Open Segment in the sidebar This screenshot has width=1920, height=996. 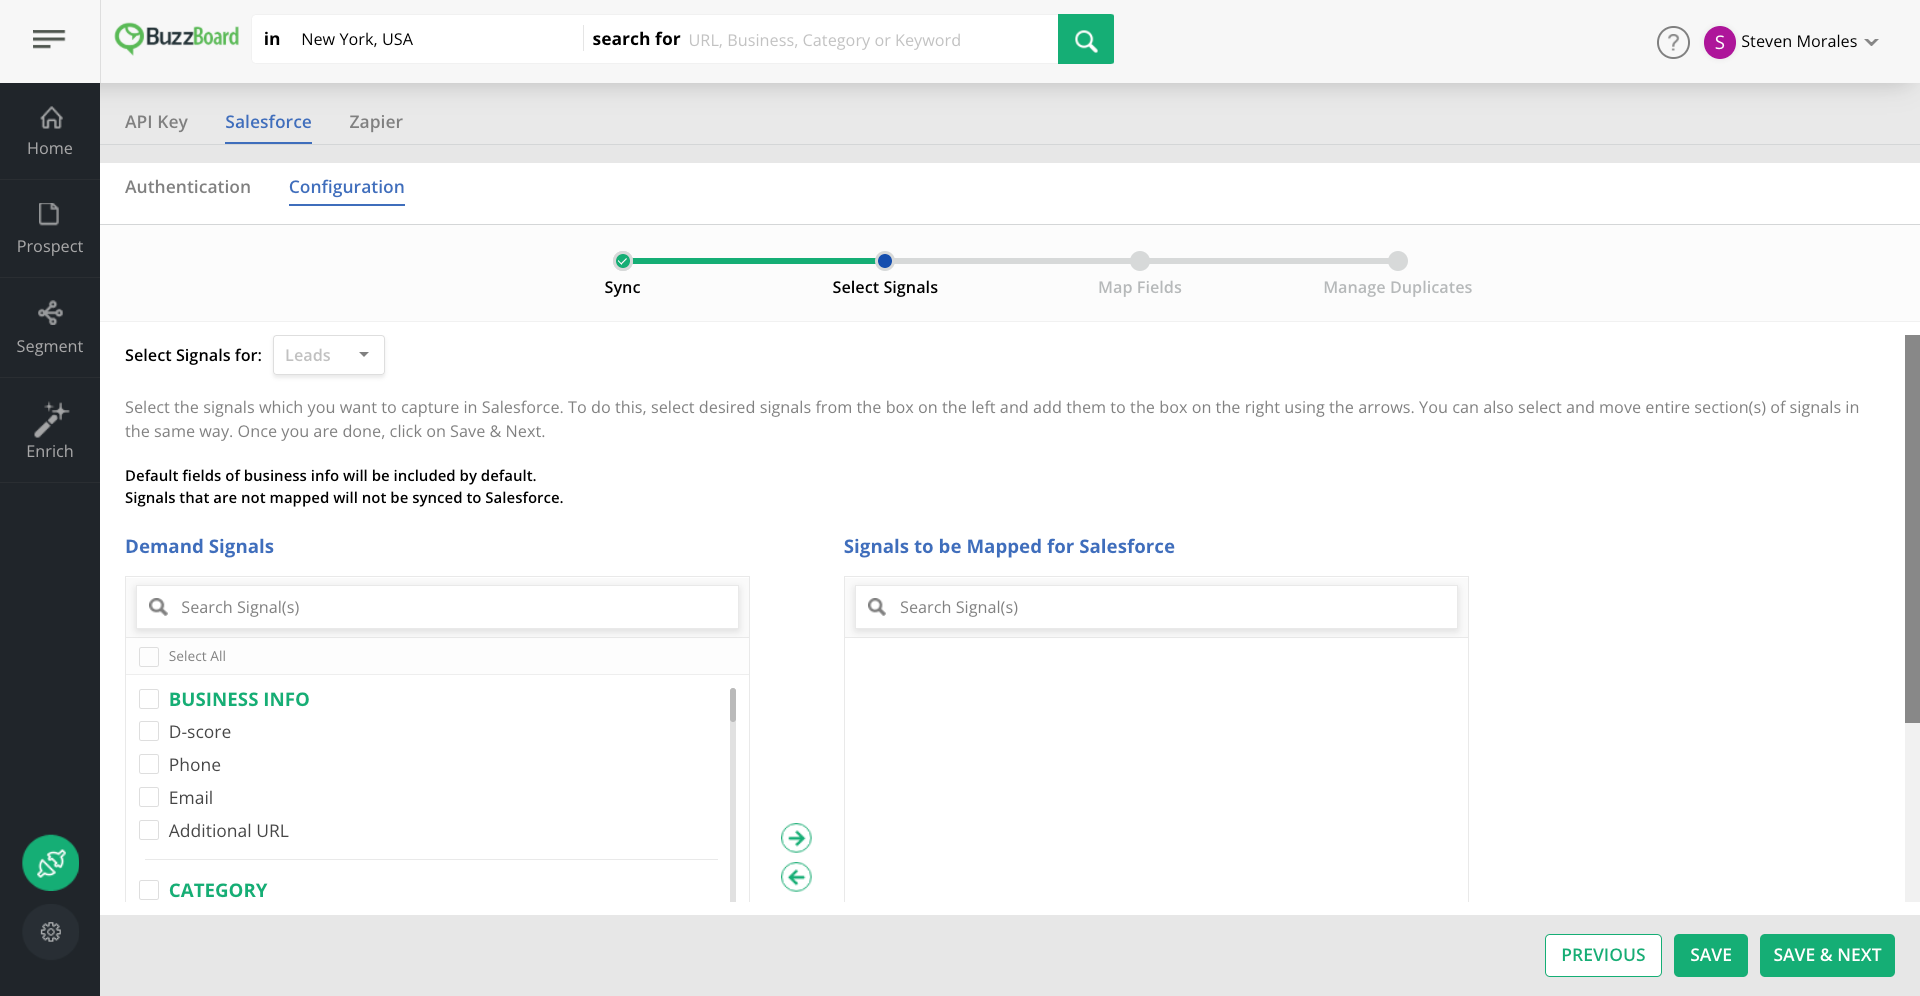coord(50,328)
